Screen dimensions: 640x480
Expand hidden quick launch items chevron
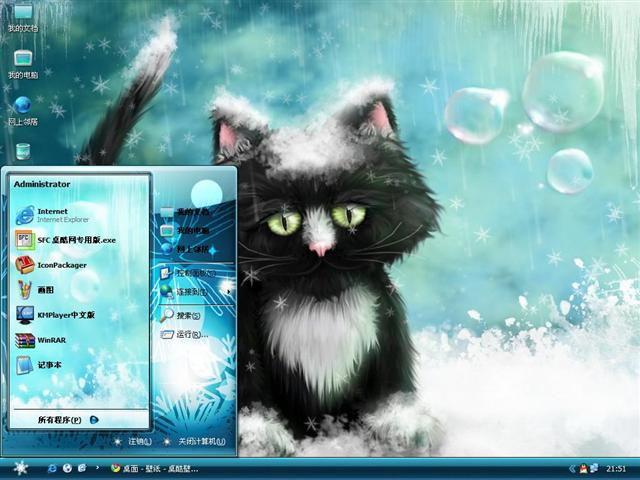click(x=97, y=467)
